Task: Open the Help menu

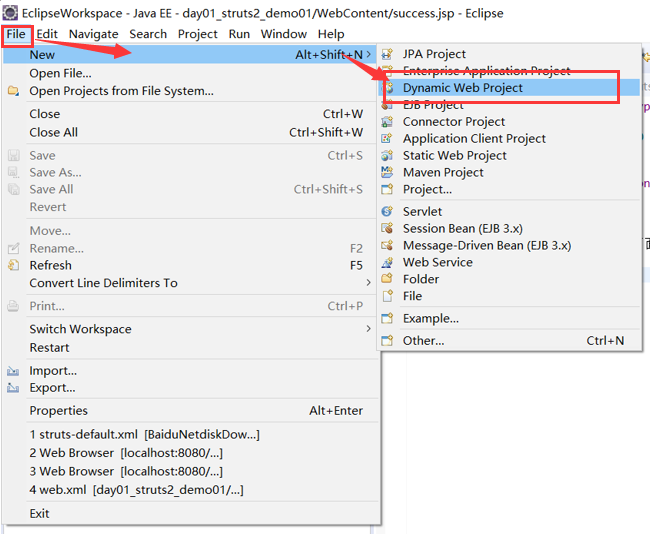Action: coord(331,34)
